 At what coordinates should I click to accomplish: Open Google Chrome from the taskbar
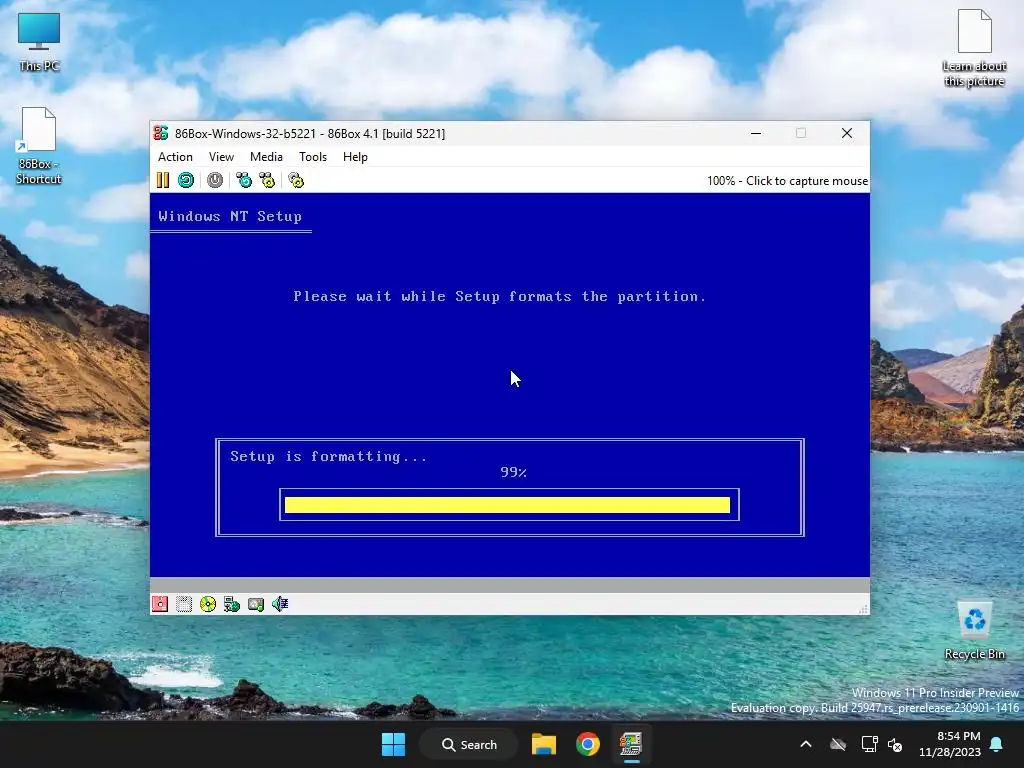[588, 744]
